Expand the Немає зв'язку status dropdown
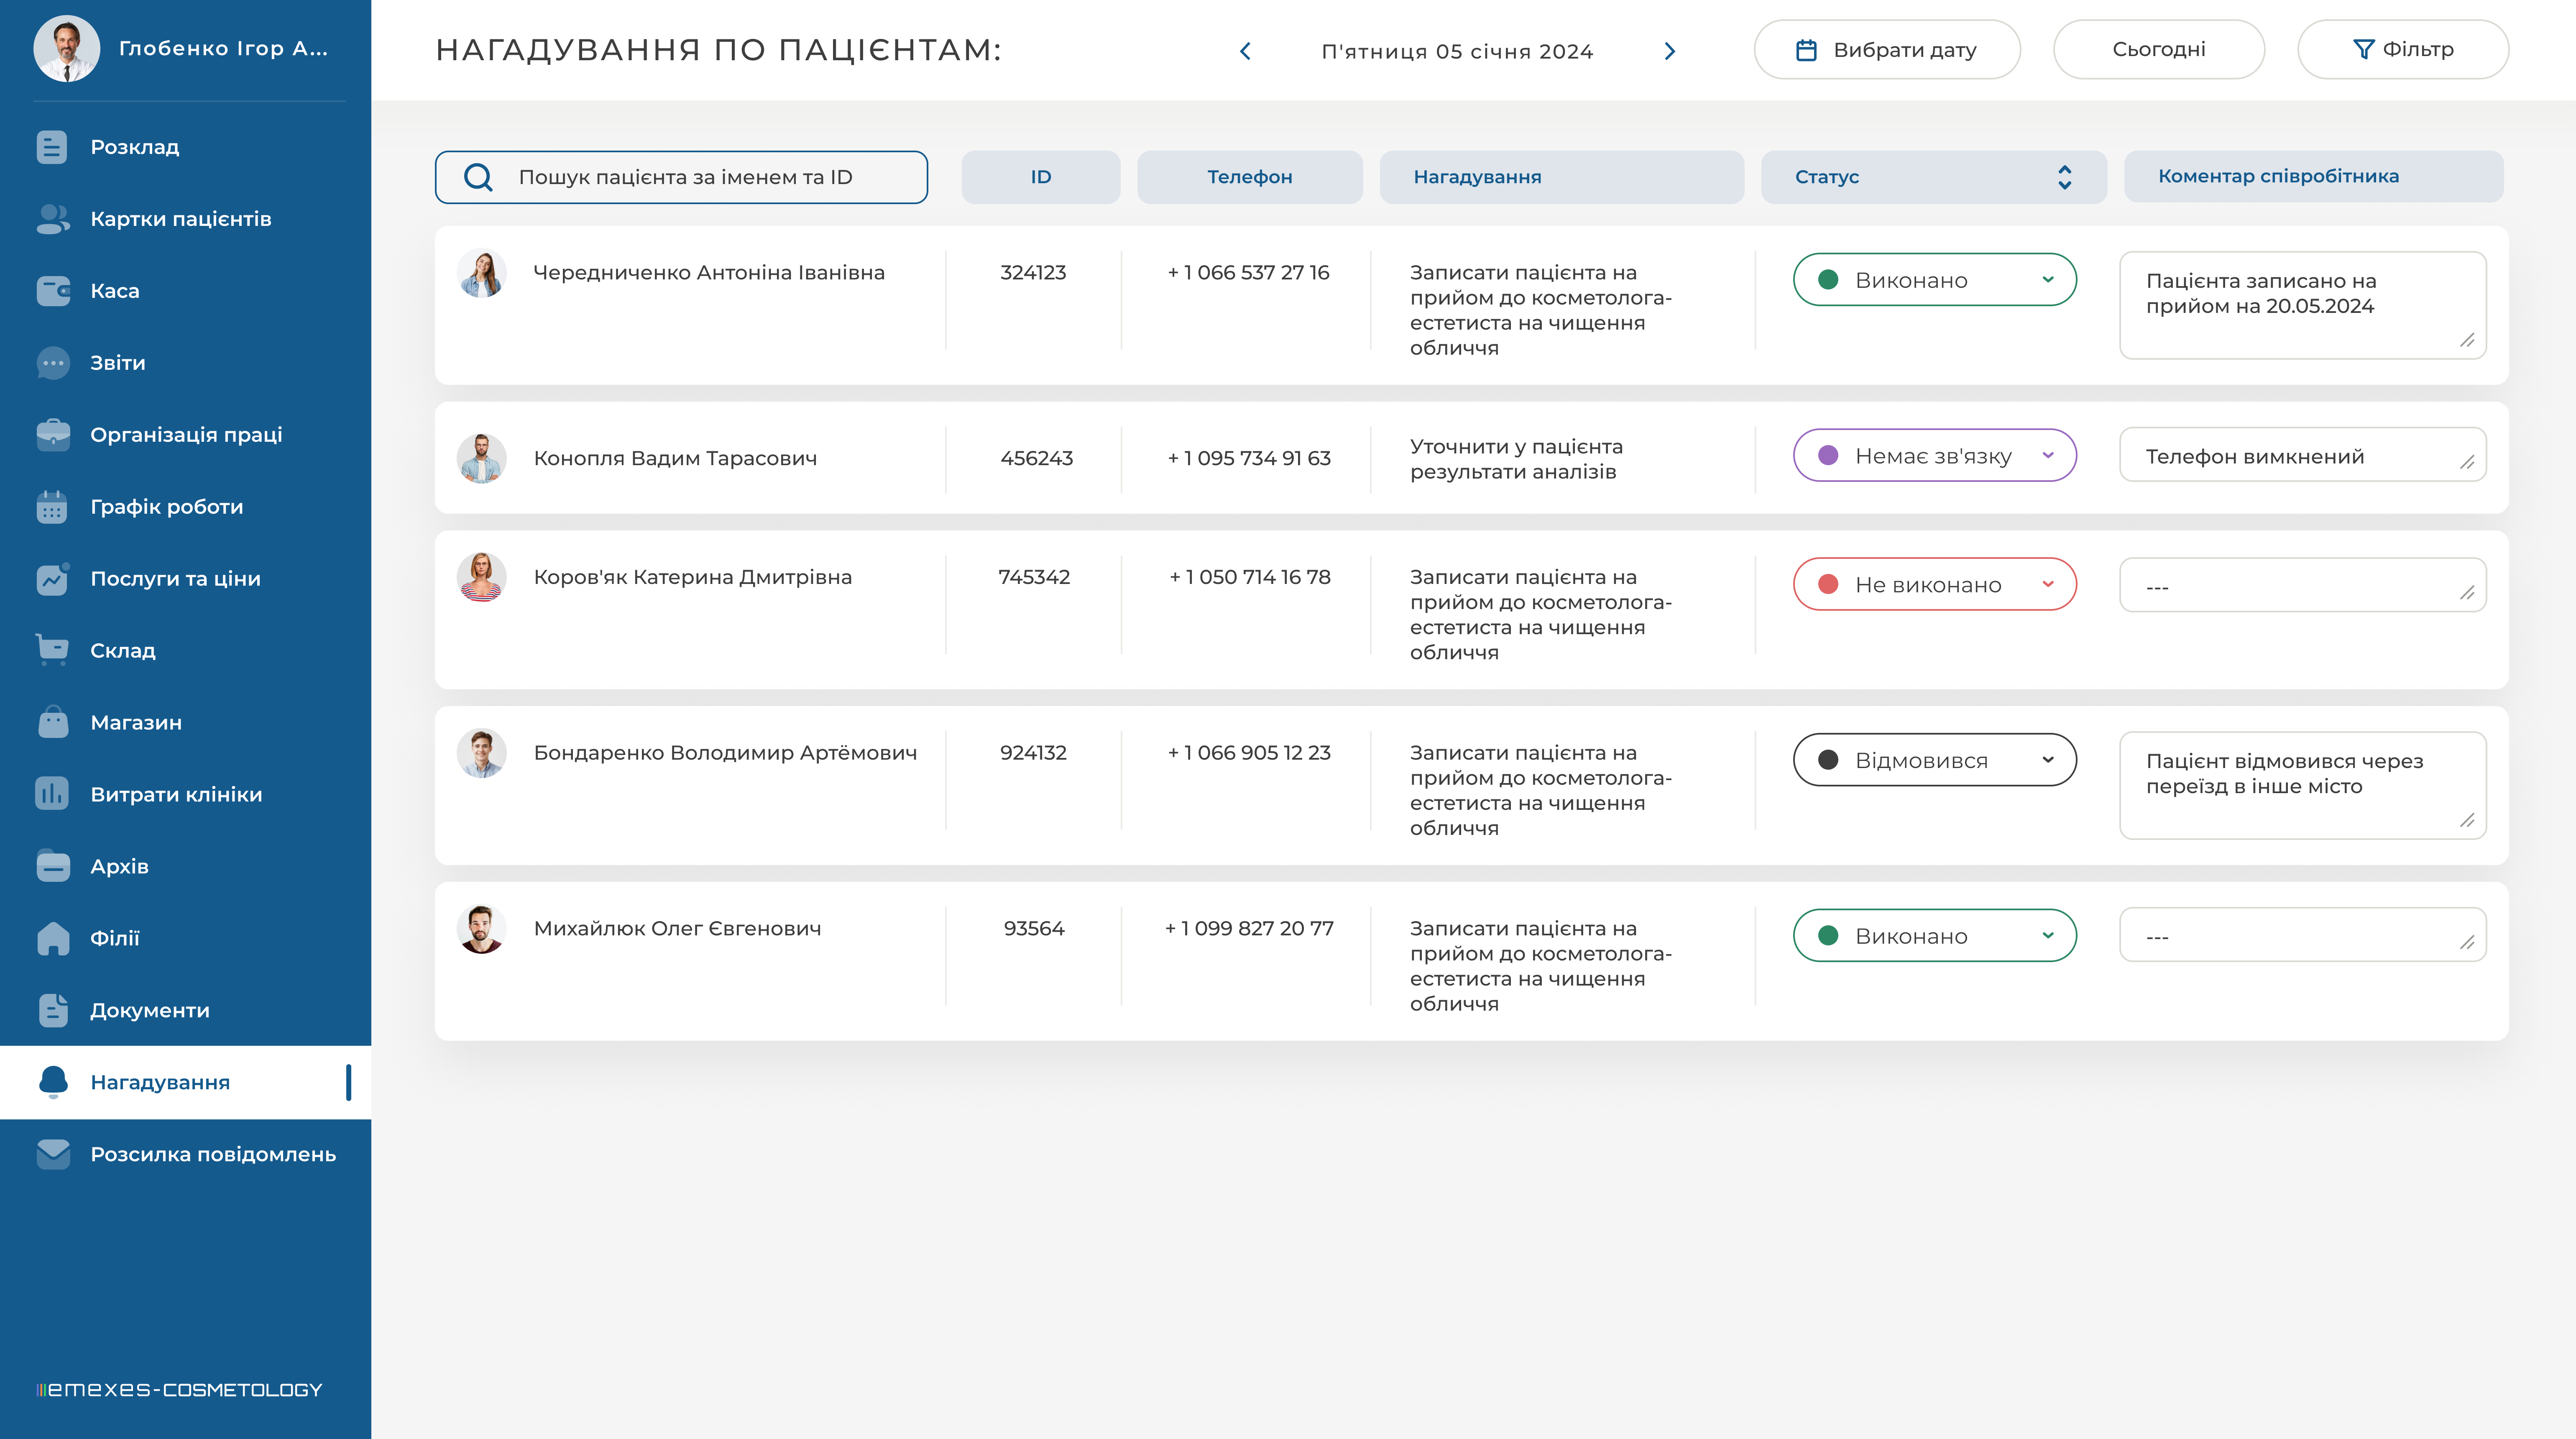2576x1439 pixels. [x=1934, y=456]
